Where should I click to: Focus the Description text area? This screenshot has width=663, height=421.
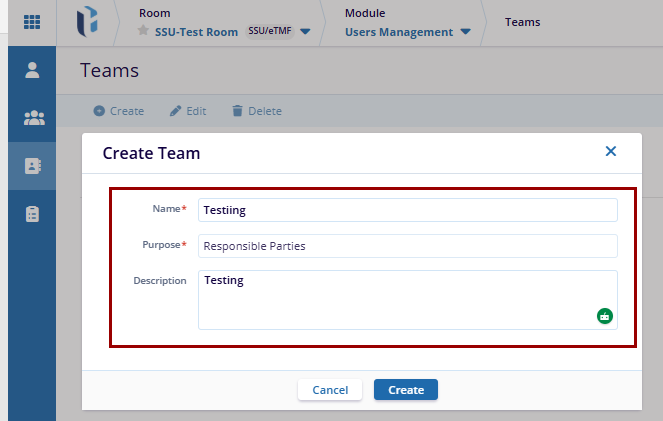coord(395,298)
